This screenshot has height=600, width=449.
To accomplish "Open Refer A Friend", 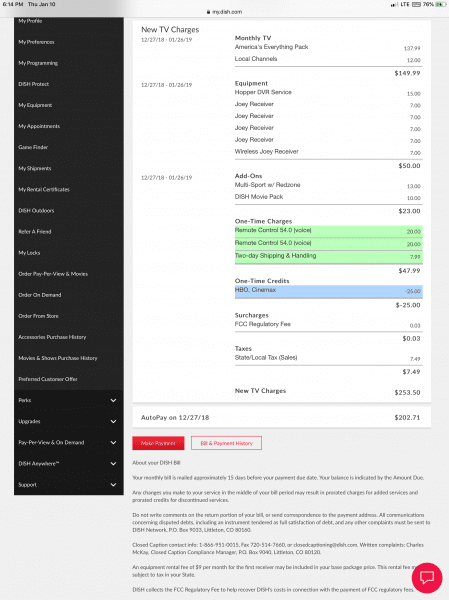I will 35,232.
